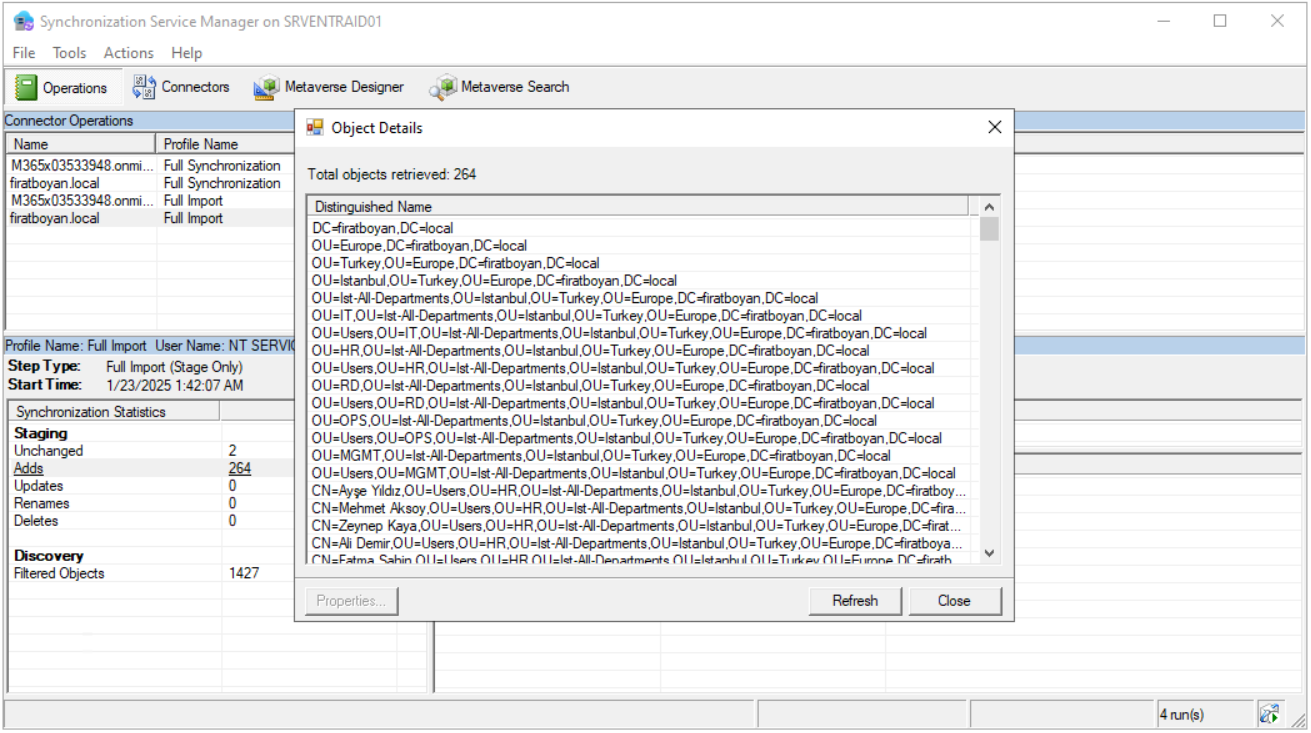This screenshot has height=733, width=1311.
Task: Select first M365x03533948 Full Synchronization row
Action: (x=150, y=166)
